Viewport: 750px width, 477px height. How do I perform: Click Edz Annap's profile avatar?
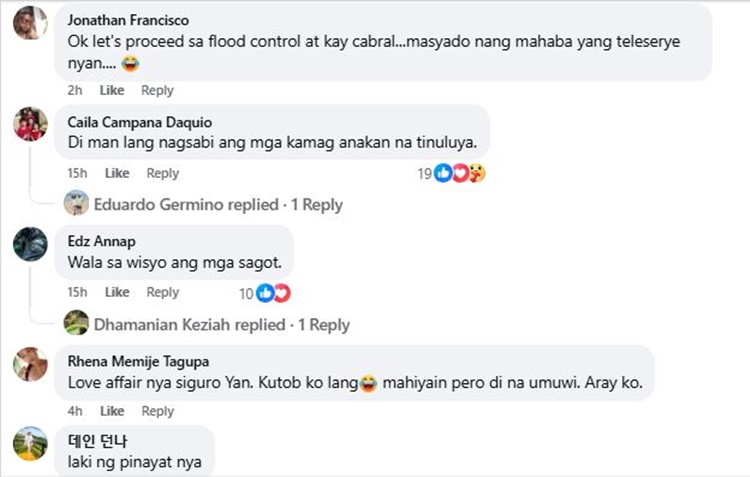point(30,244)
